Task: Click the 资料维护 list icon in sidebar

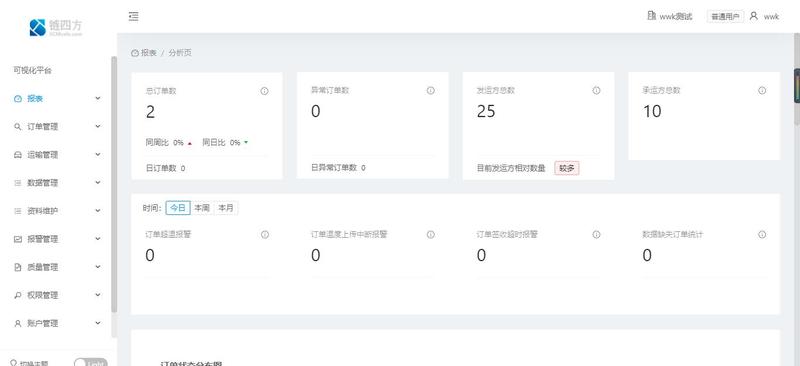Action: point(18,211)
